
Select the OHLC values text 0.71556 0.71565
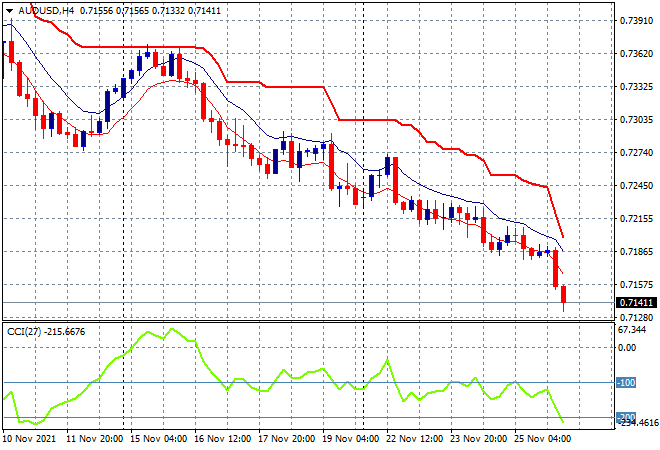[114, 11]
